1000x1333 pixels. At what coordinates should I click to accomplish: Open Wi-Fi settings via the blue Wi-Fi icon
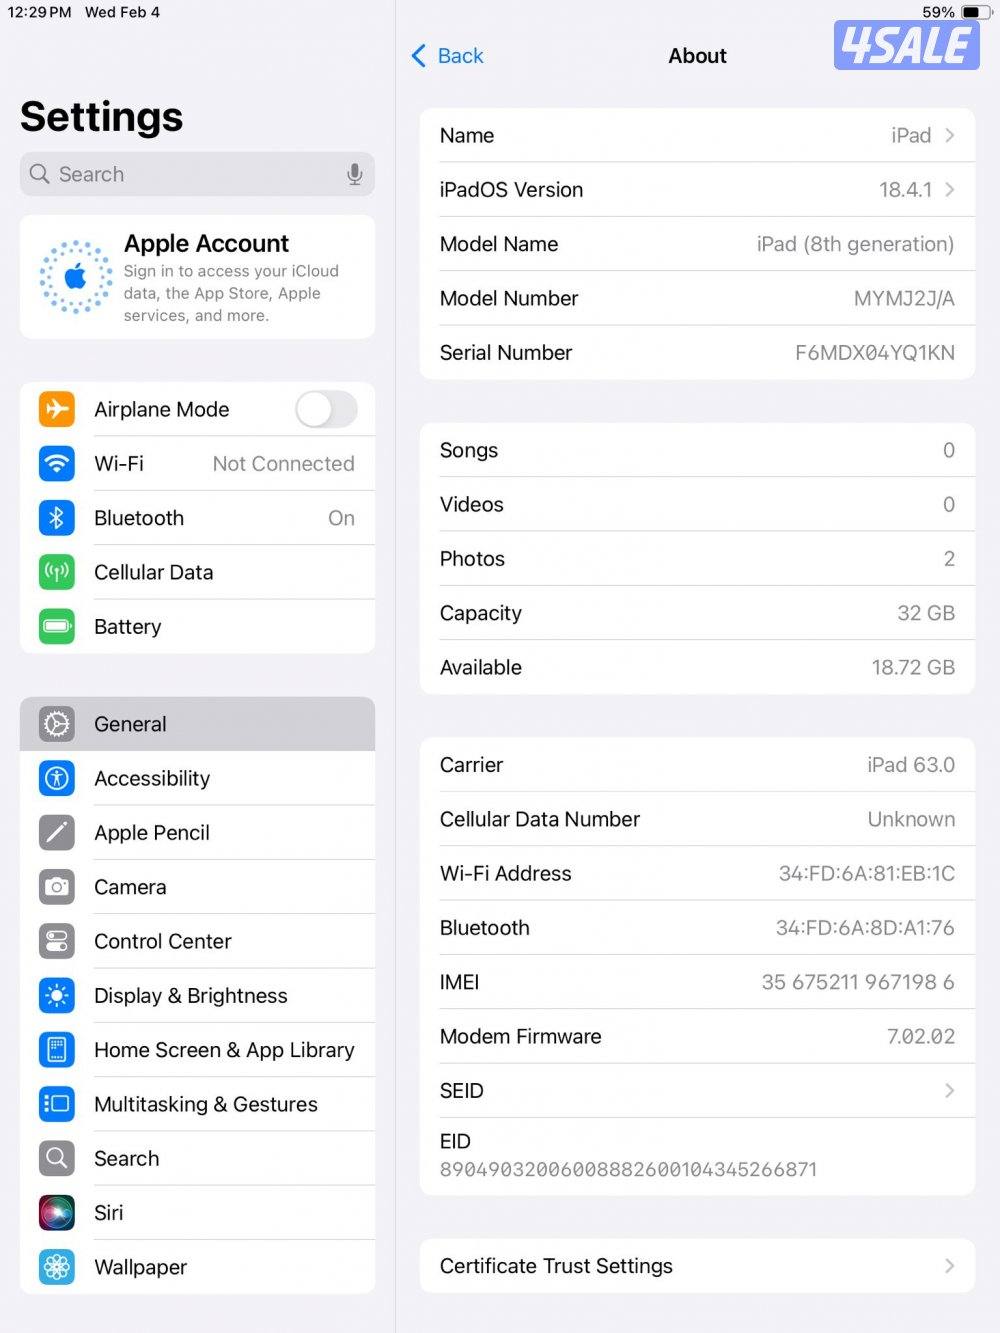pos(57,463)
